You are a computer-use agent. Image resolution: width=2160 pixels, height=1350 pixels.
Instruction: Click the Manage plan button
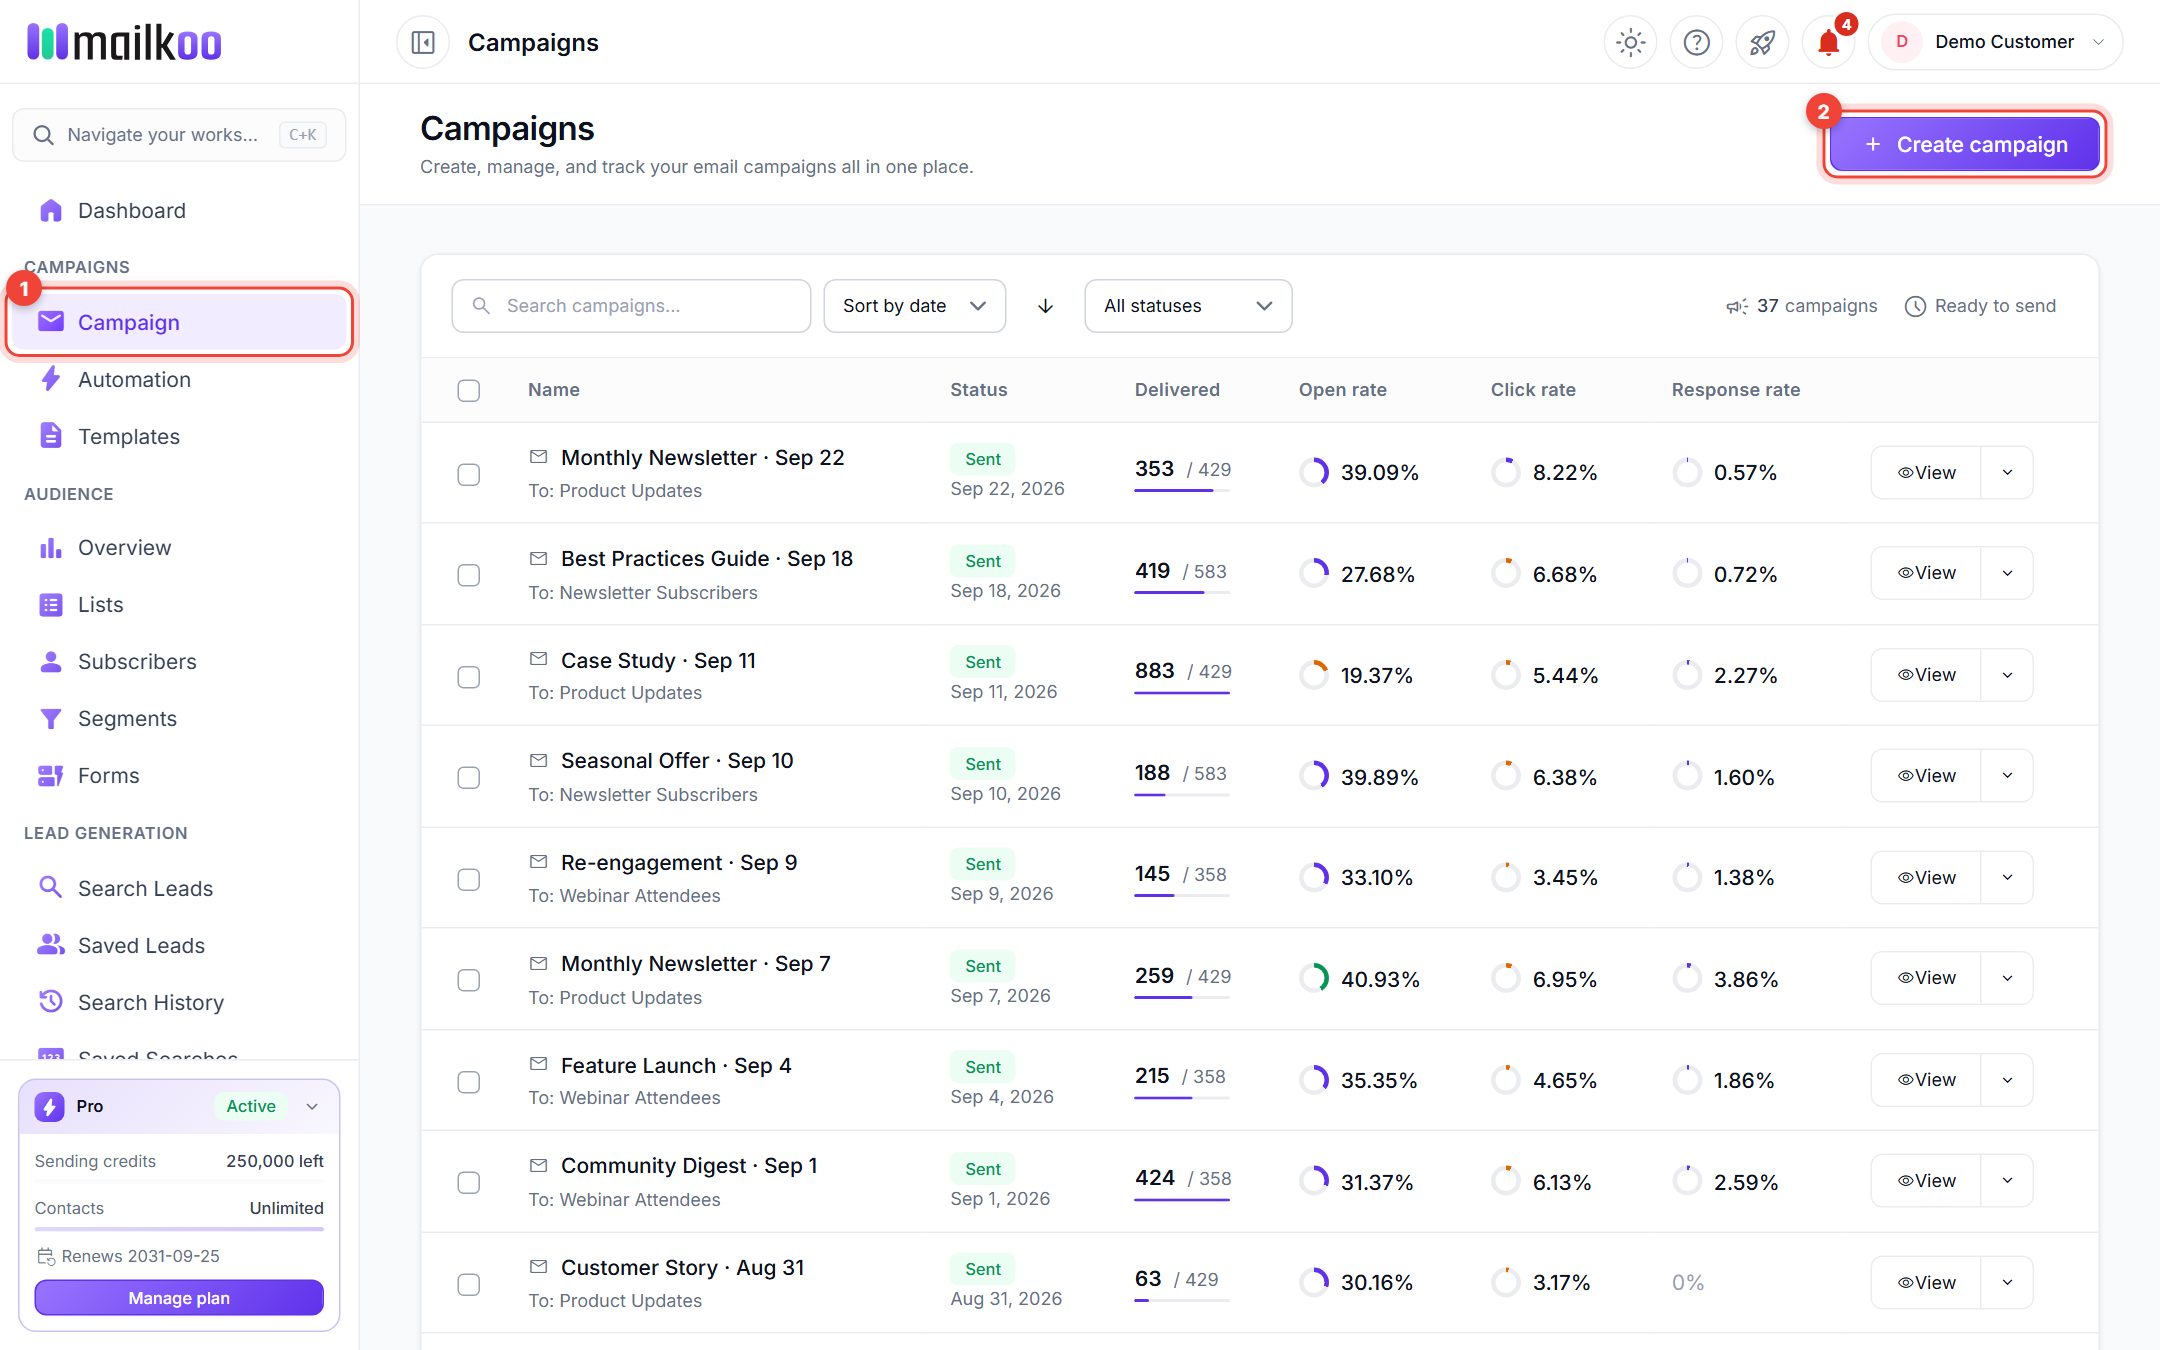(x=179, y=1298)
